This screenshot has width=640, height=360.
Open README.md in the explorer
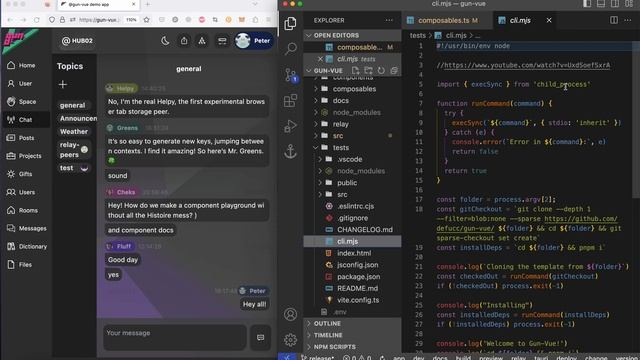(352, 288)
